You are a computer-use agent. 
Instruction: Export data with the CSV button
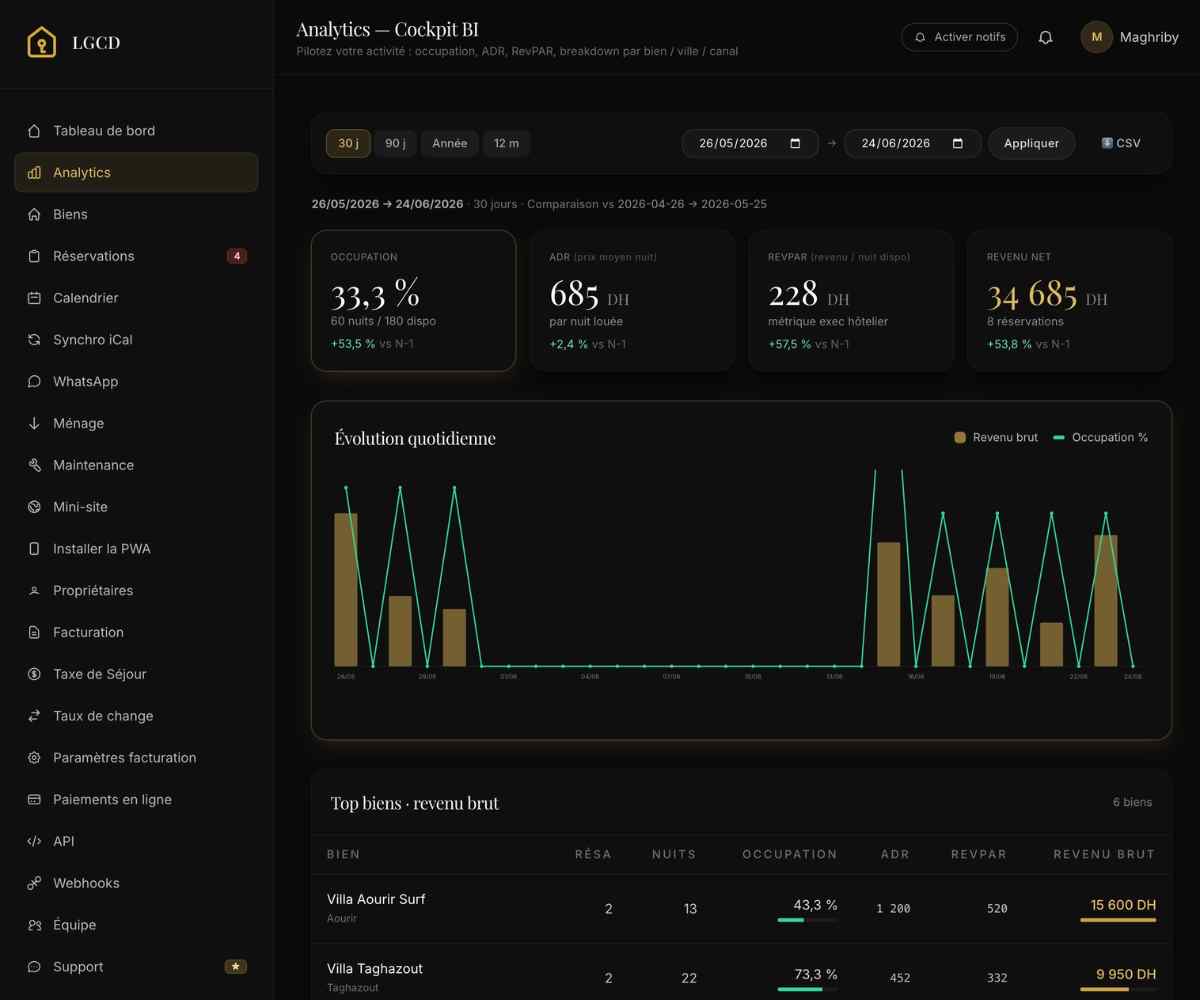click(x=1120, y=143)
